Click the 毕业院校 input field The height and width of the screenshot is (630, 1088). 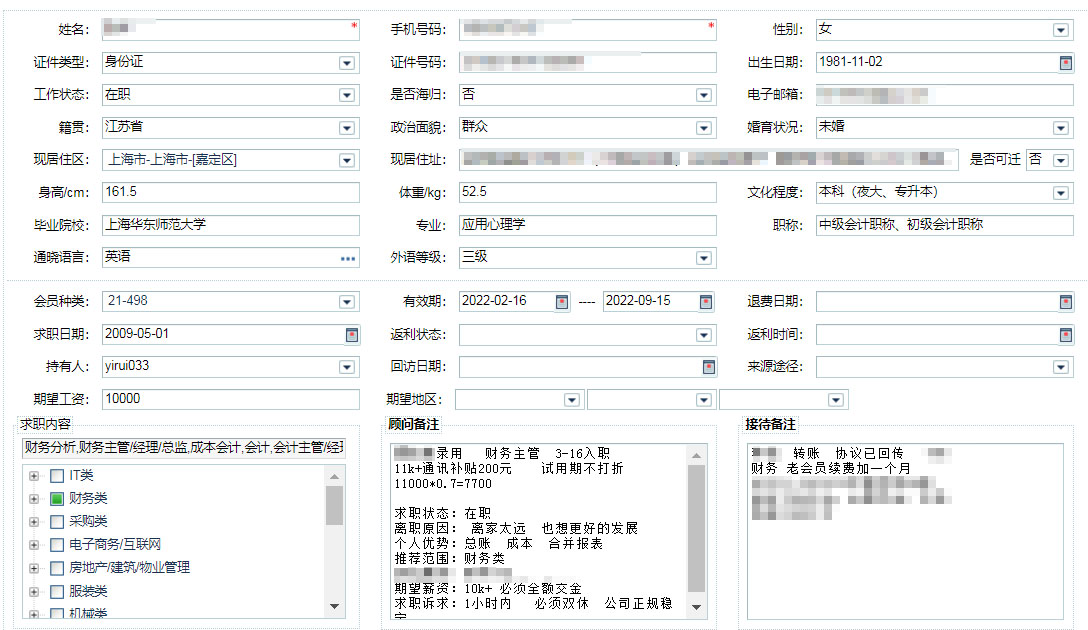click(x=230, y=225)
